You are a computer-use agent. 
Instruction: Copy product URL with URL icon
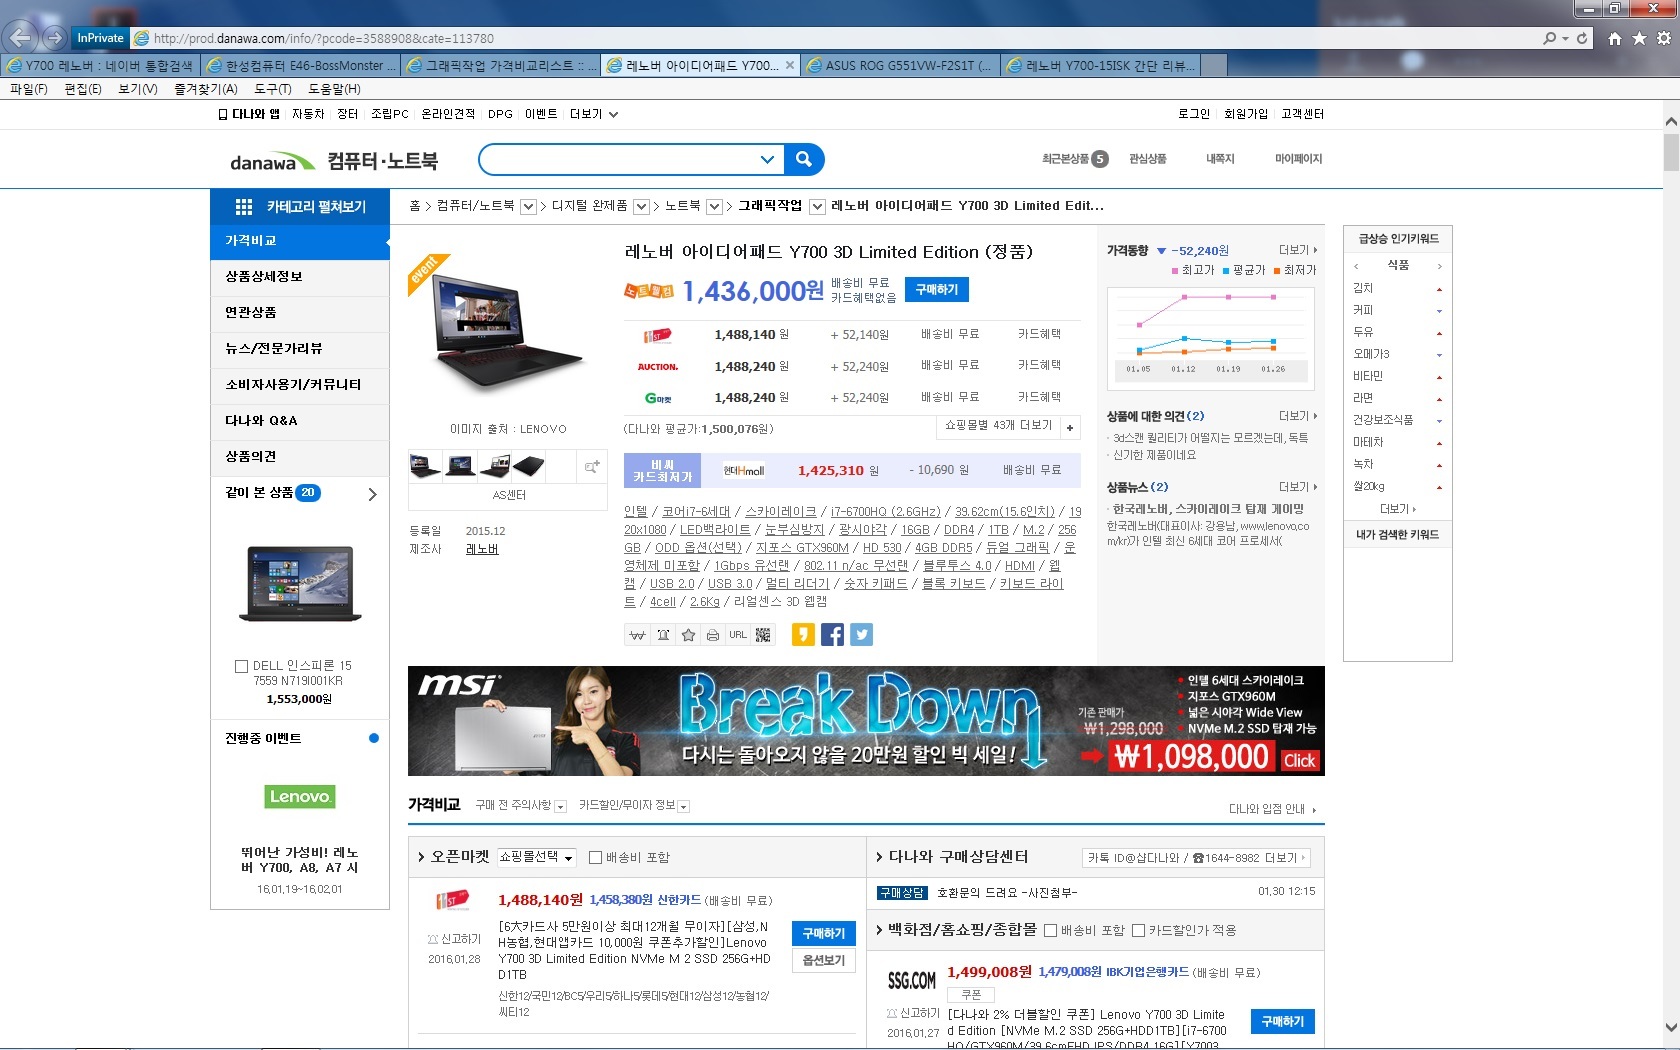738,635
